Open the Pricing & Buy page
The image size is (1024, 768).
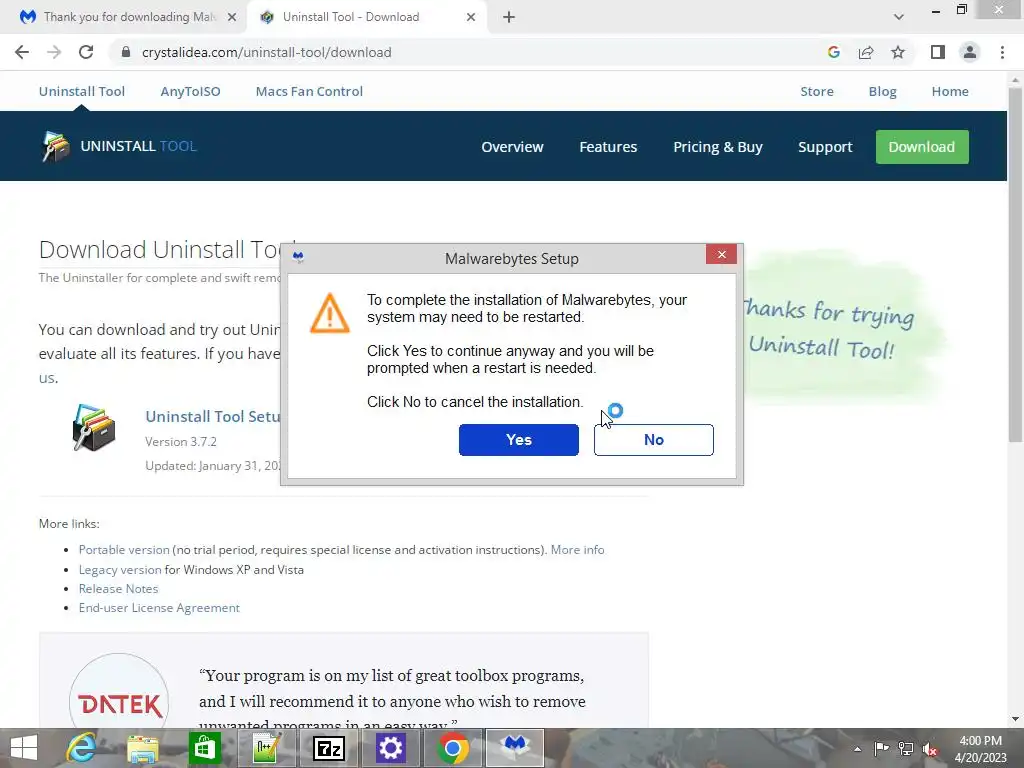[x=718, y=147]
